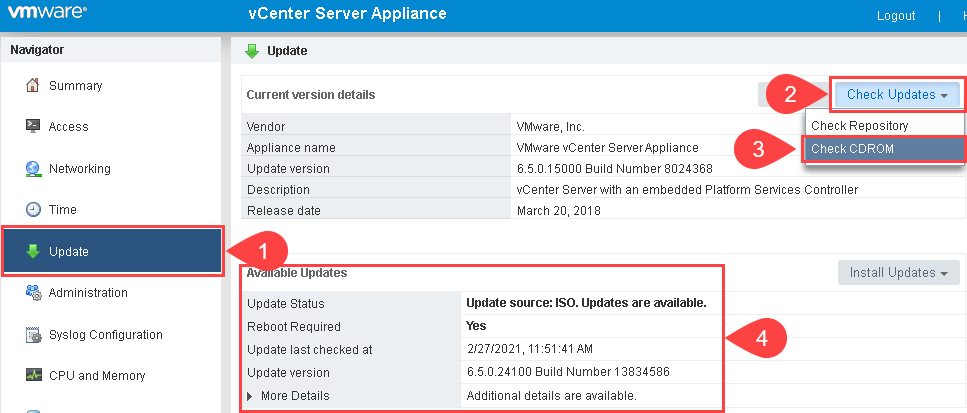Open the Install Updates dropdown
This screenshot has height=413, width=967.
[x=899, y=272]
